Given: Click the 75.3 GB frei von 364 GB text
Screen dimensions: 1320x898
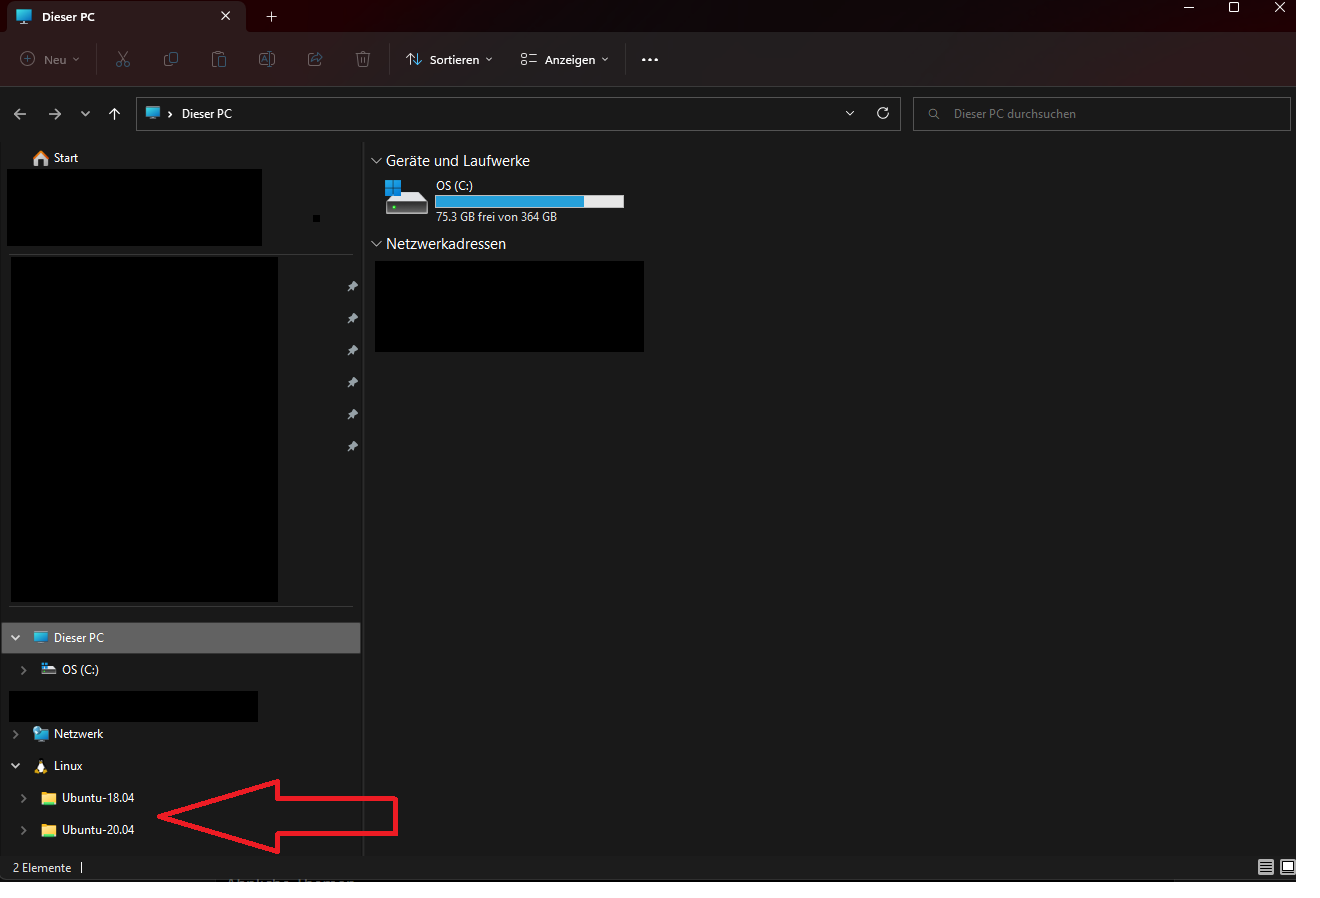Looking at the screenshot, I should [496, 217].
